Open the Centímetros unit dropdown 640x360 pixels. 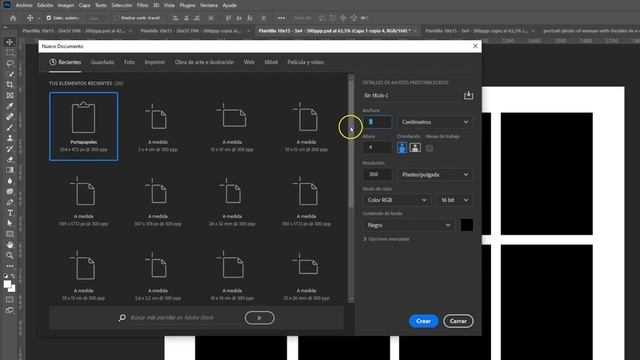435,122
